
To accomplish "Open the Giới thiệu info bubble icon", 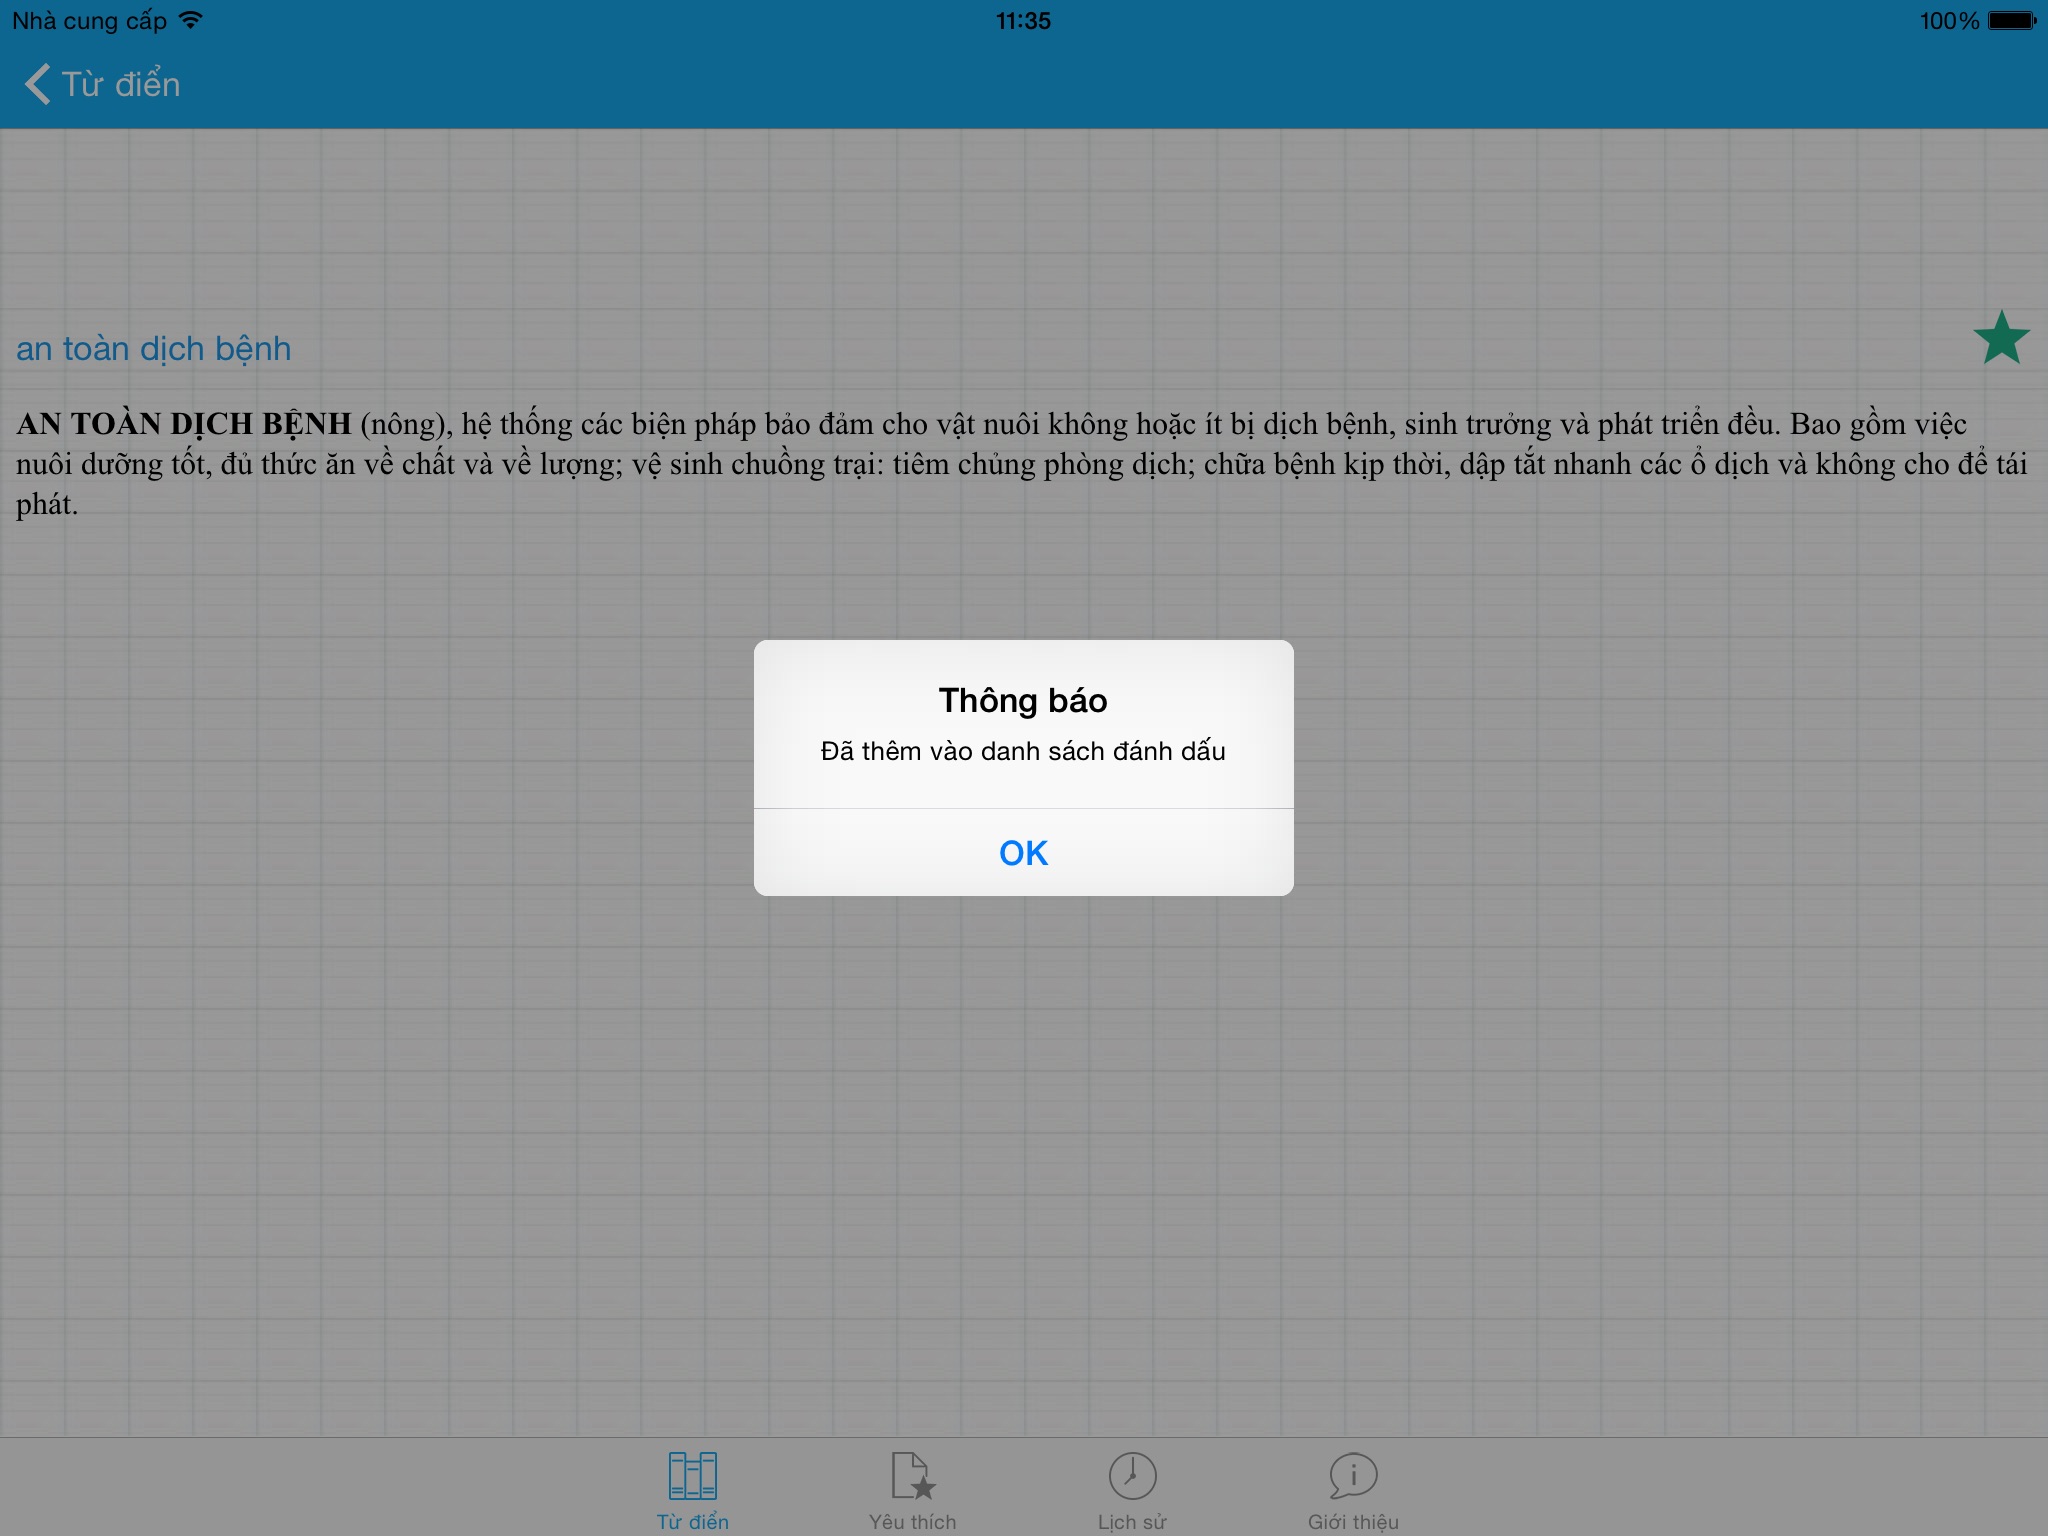I will 1353,1475.
